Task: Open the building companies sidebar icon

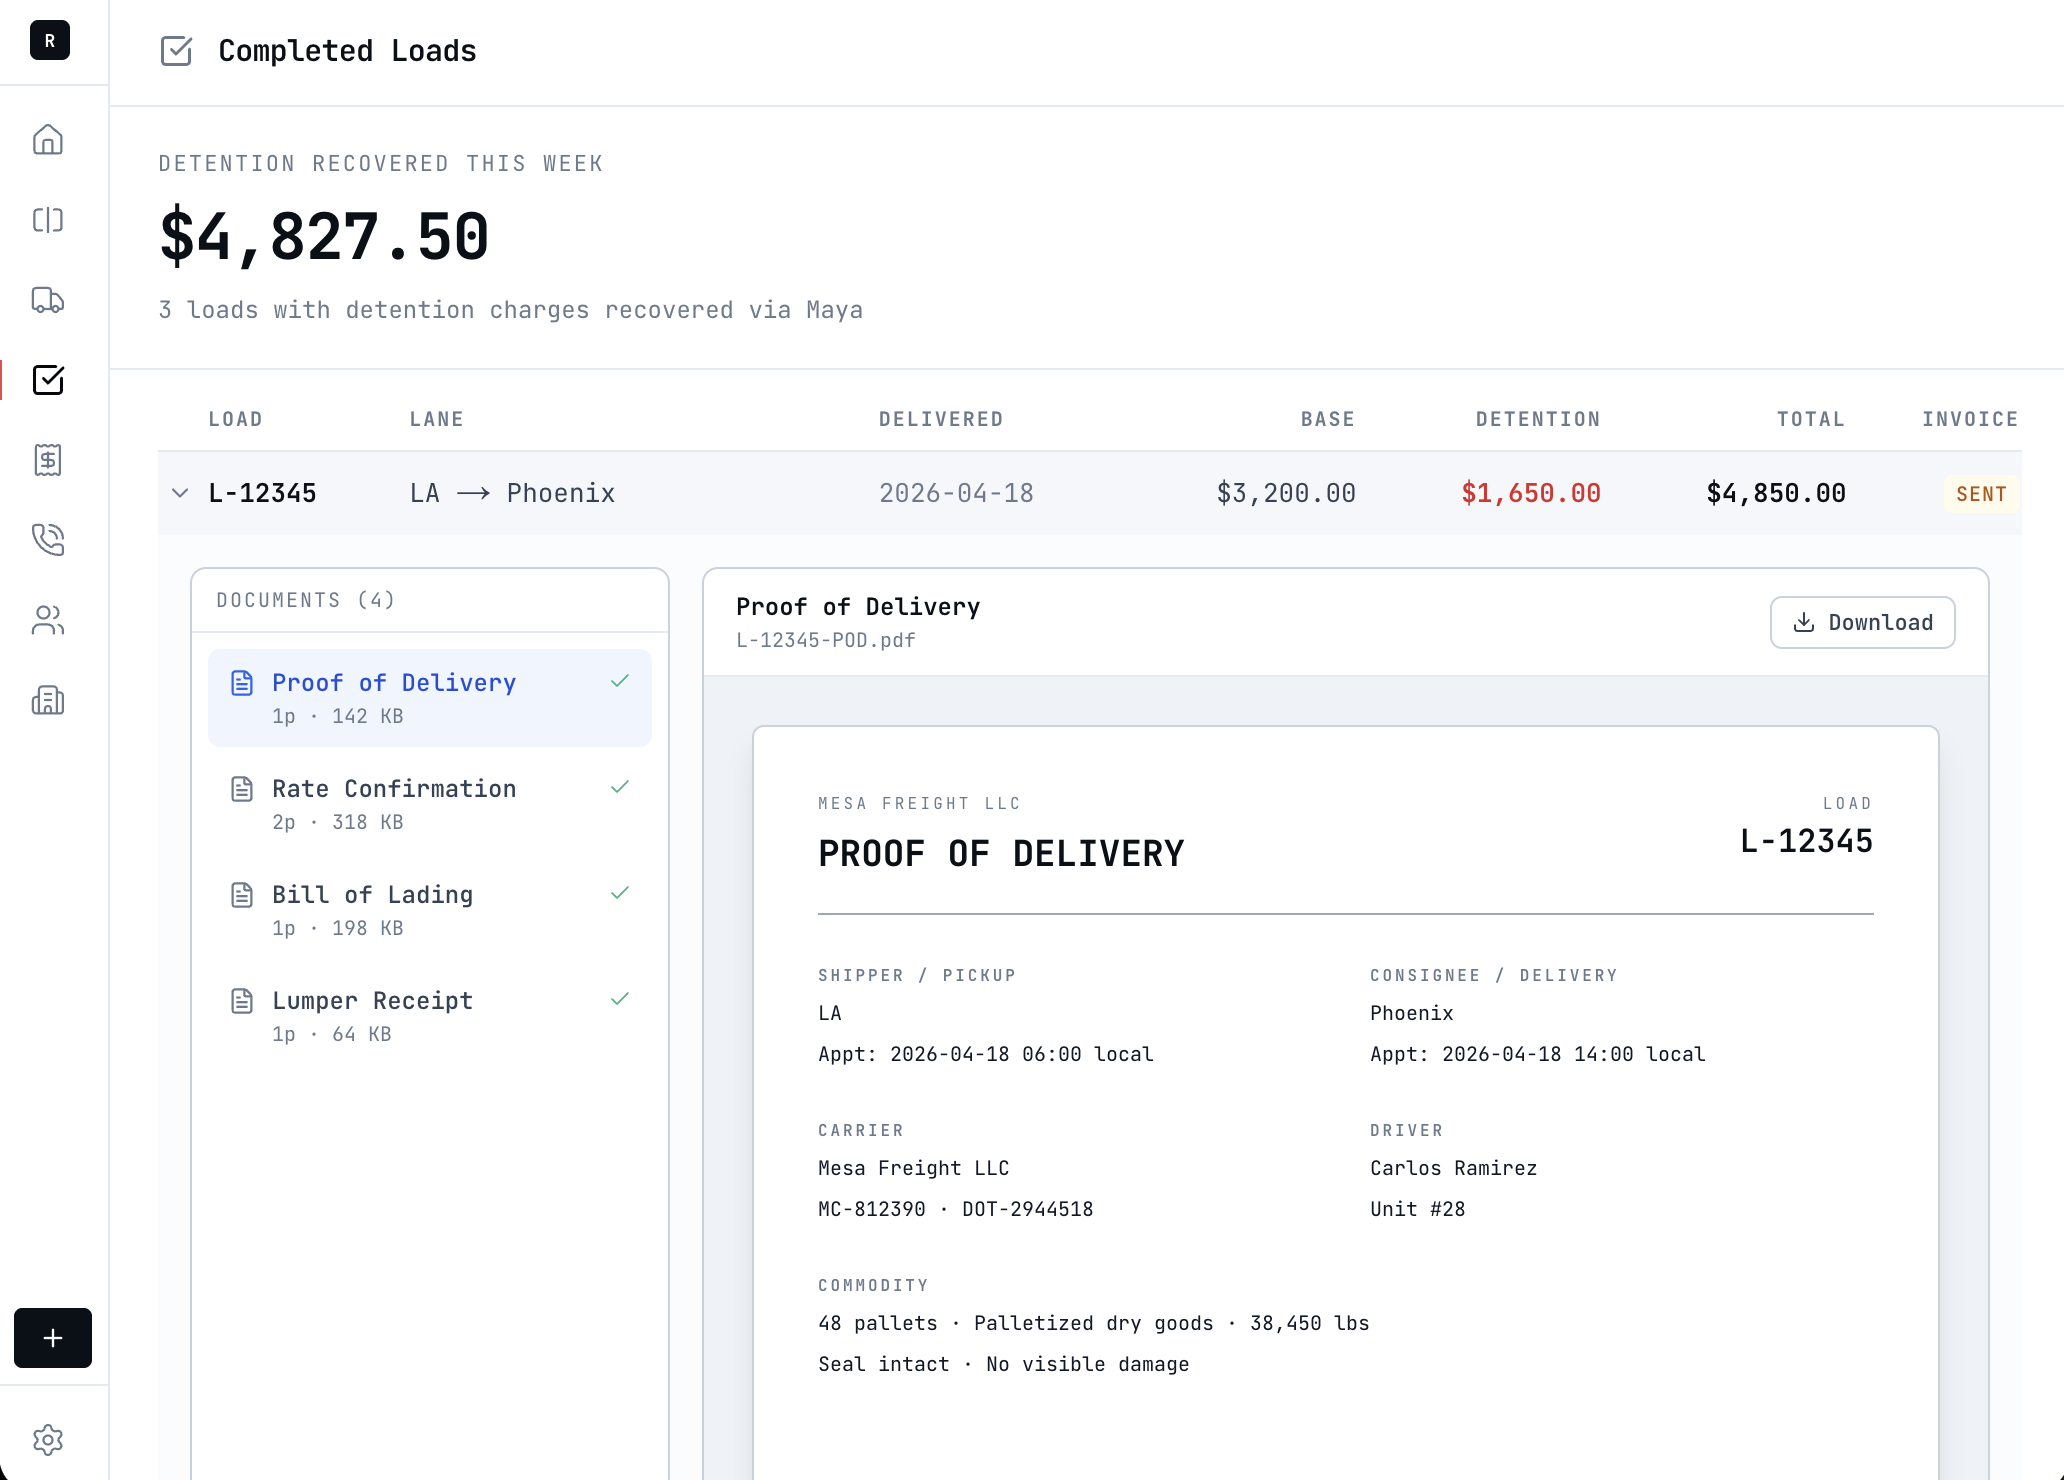Action: [48, 700]
